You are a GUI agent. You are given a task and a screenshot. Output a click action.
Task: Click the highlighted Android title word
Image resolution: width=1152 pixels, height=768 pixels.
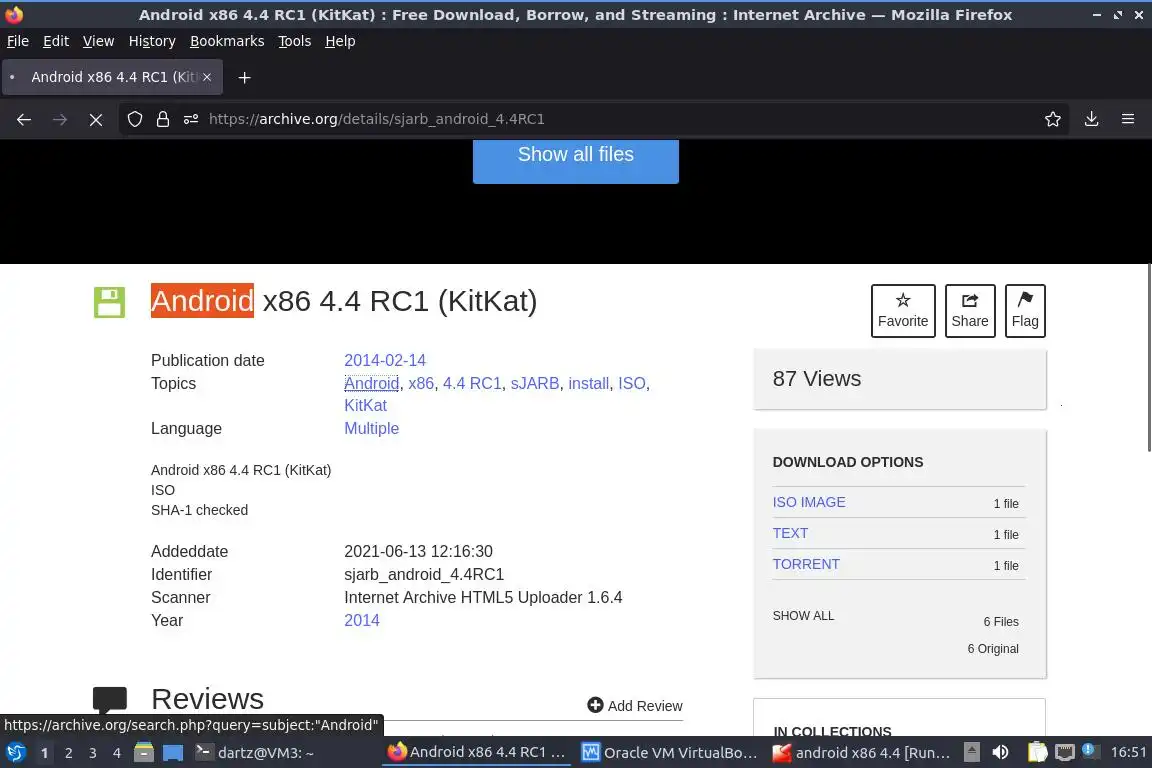click(x=202, y=301)
